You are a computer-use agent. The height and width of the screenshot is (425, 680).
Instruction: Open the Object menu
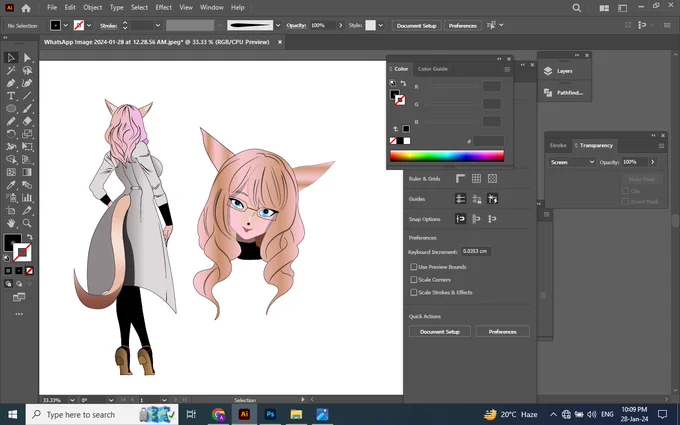point(93,7)
